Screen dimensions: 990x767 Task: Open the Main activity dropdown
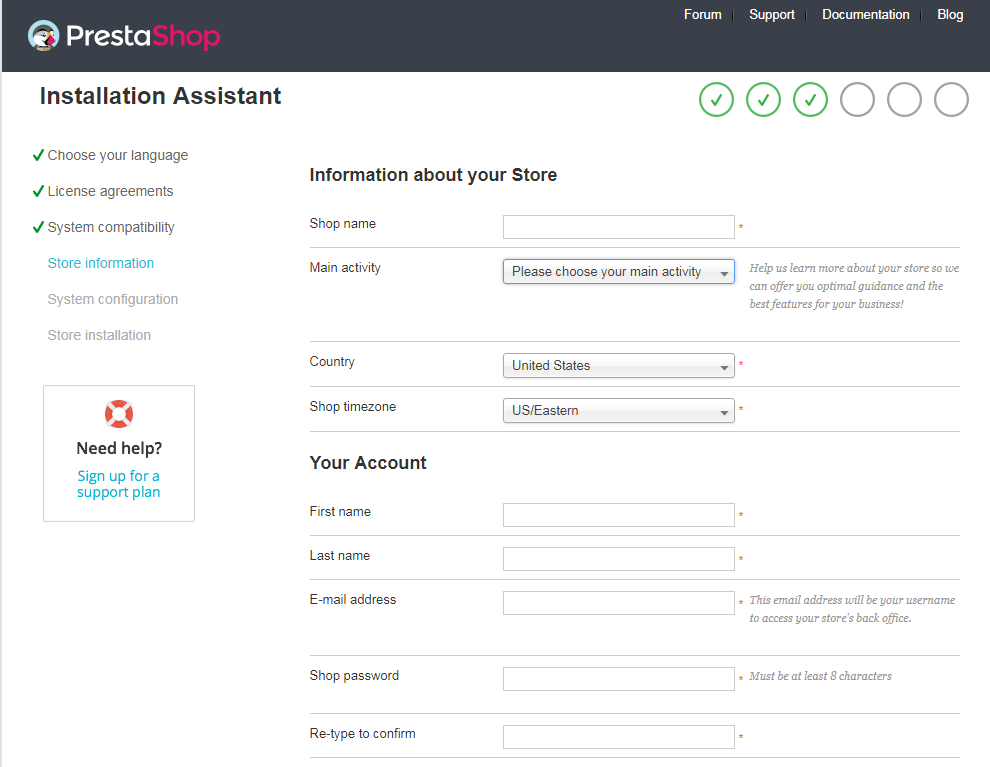(x=618, y=271)
